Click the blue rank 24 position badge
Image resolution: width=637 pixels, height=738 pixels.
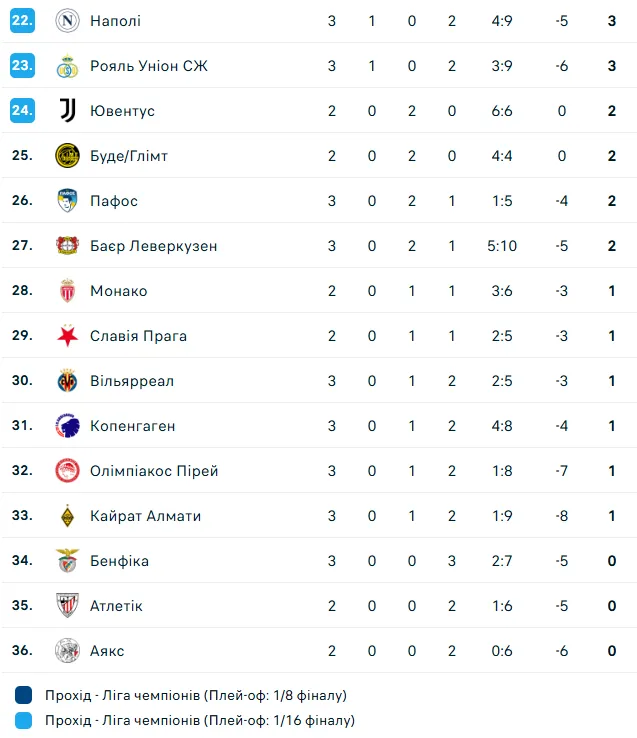[22, 111]
